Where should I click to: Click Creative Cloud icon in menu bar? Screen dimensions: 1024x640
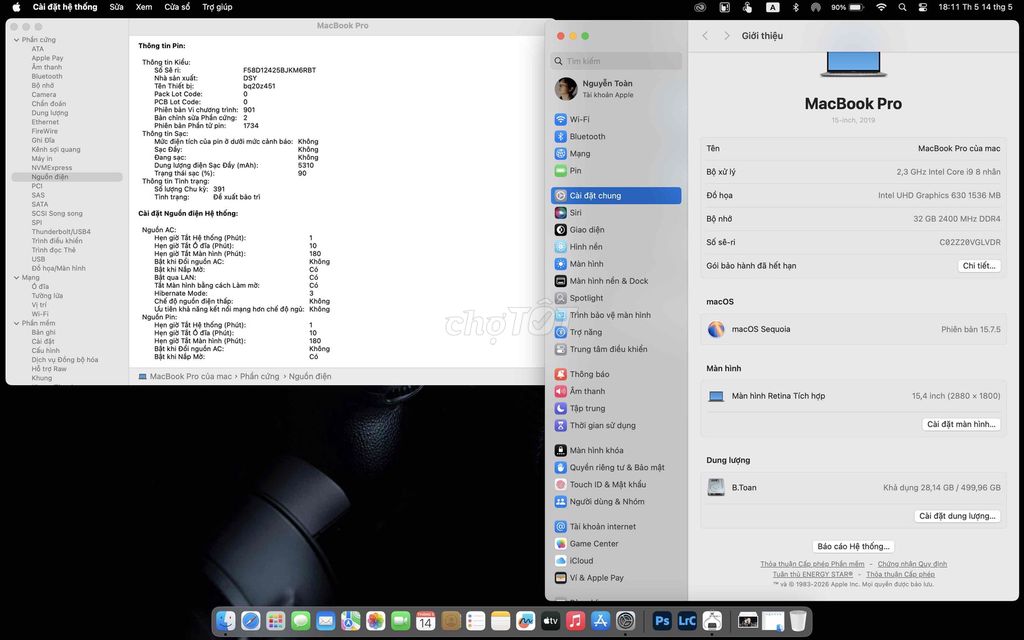pyautogui.click(x=700, y=7)
